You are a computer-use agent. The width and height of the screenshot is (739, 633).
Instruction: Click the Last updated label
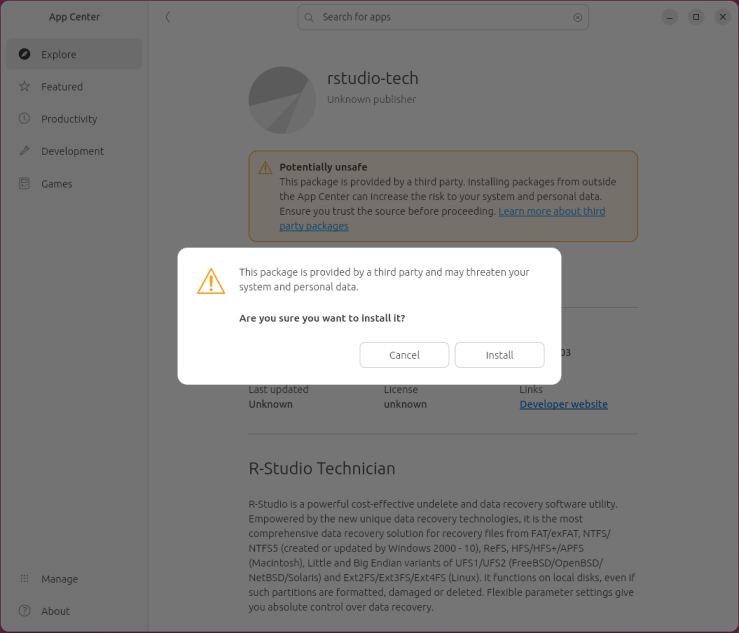(x=279, y=390)
